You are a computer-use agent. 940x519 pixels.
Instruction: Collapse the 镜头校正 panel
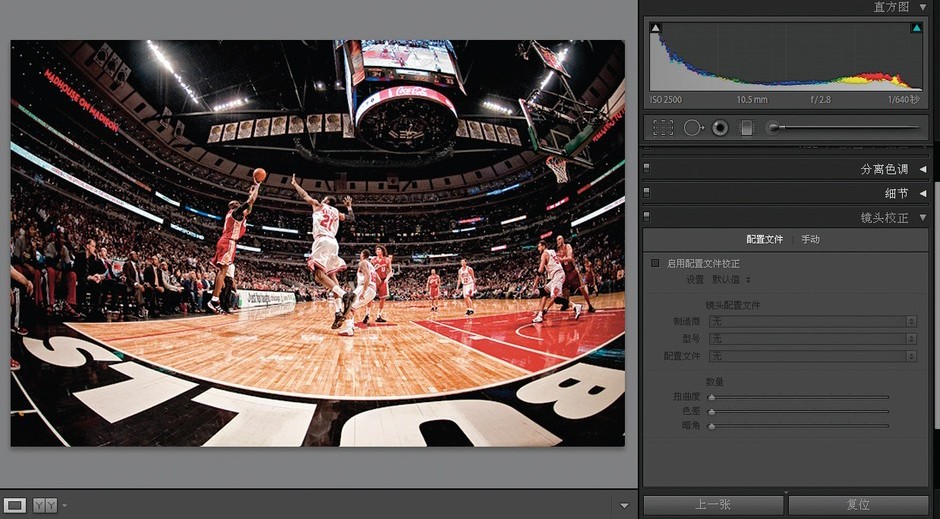pos(923,218)
